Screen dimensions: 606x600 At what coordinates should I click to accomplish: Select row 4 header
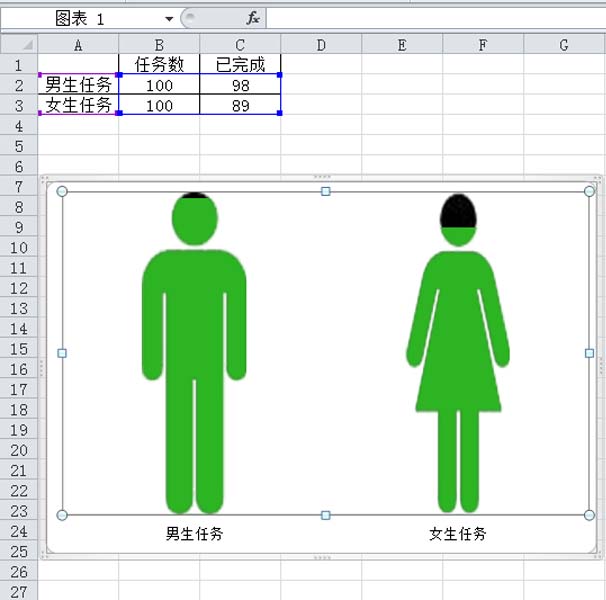(19, 125)
